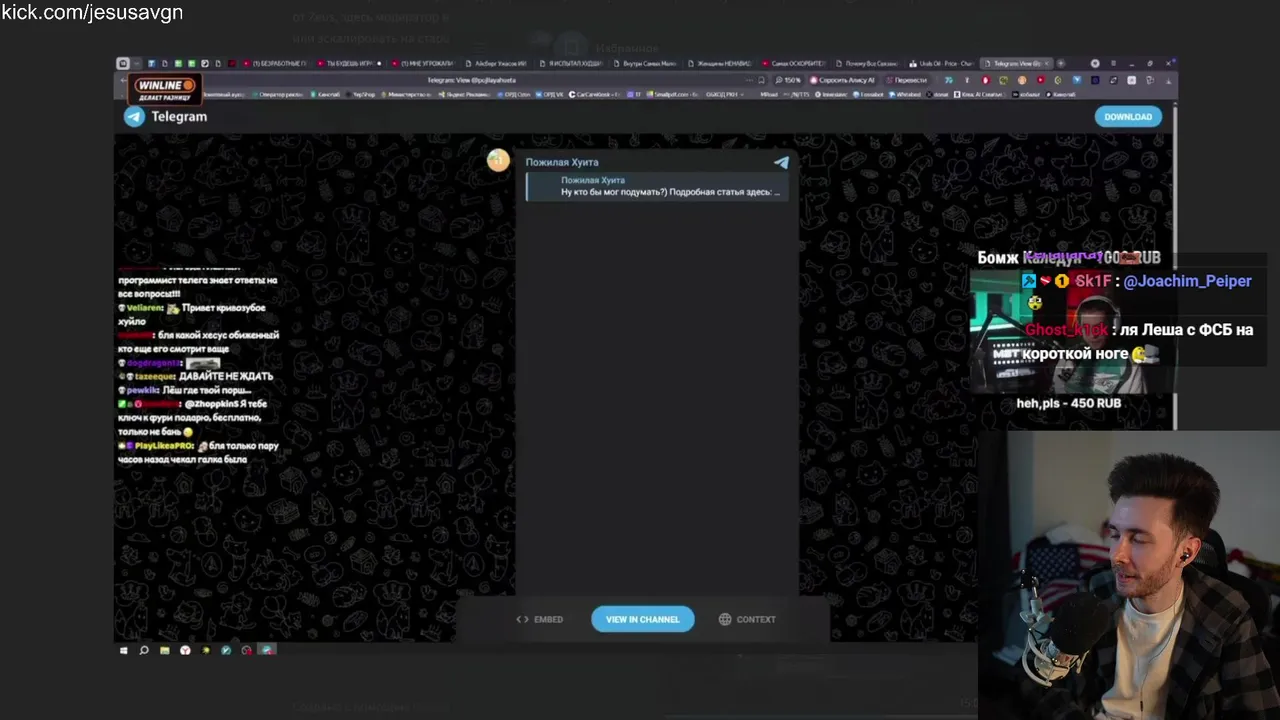Click the bookmark icon in address bar
Screen dimensions: 1280x720
(x=761, y=80)
